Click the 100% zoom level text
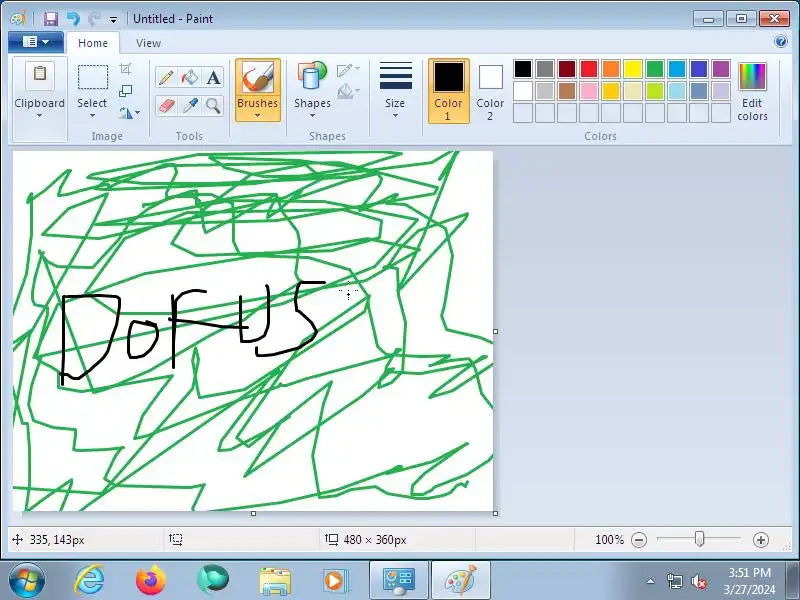The width and height of the screenshot is (800, 600). pyautogui.click(x=609, y=540)
